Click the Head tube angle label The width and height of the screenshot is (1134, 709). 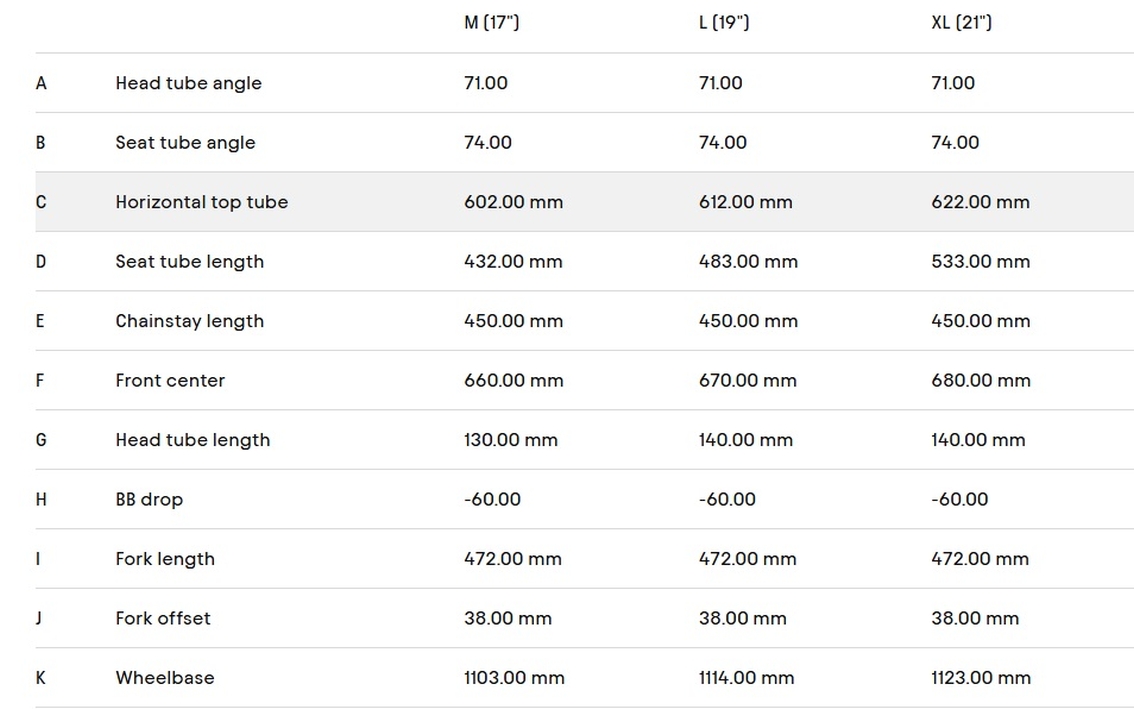[x=188, y=83]
